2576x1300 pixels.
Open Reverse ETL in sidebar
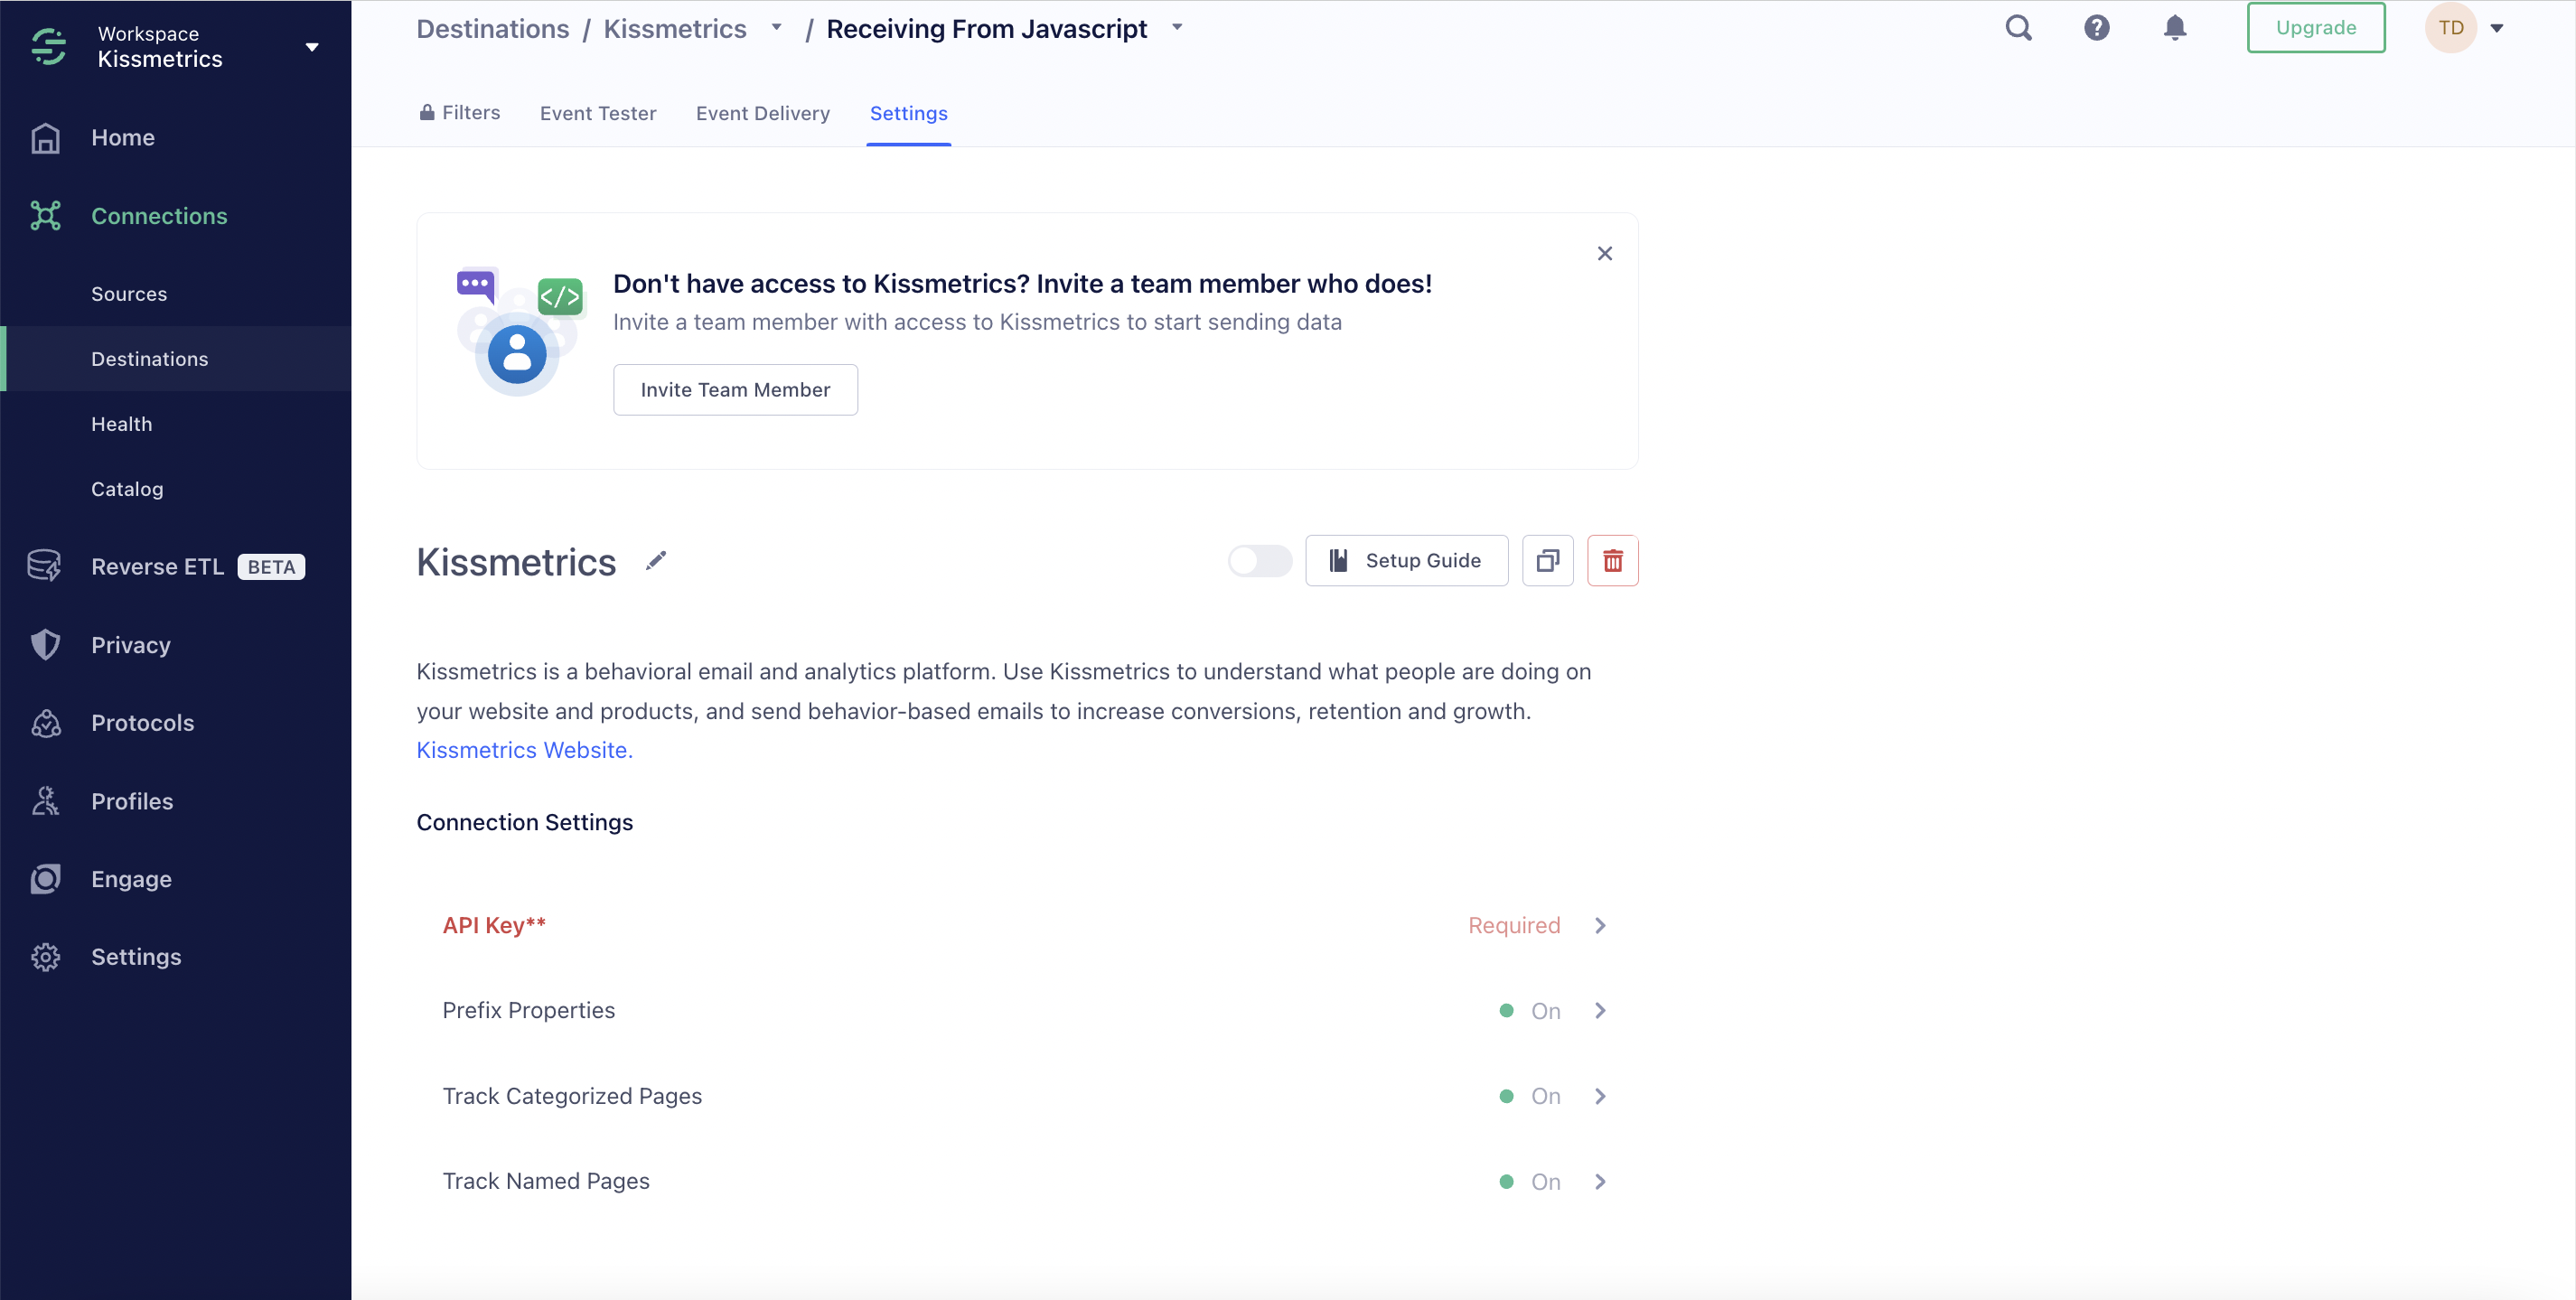[157, 567]
